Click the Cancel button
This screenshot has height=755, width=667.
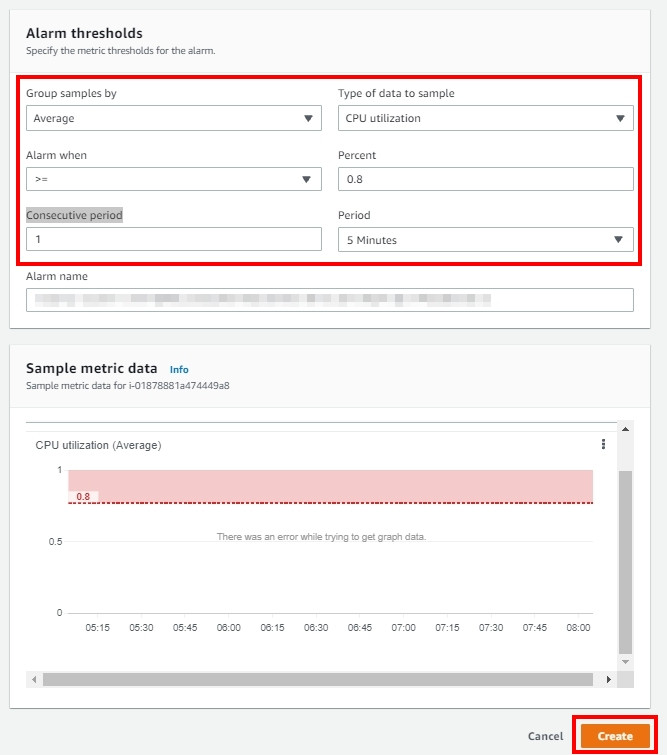coord(545,736)
